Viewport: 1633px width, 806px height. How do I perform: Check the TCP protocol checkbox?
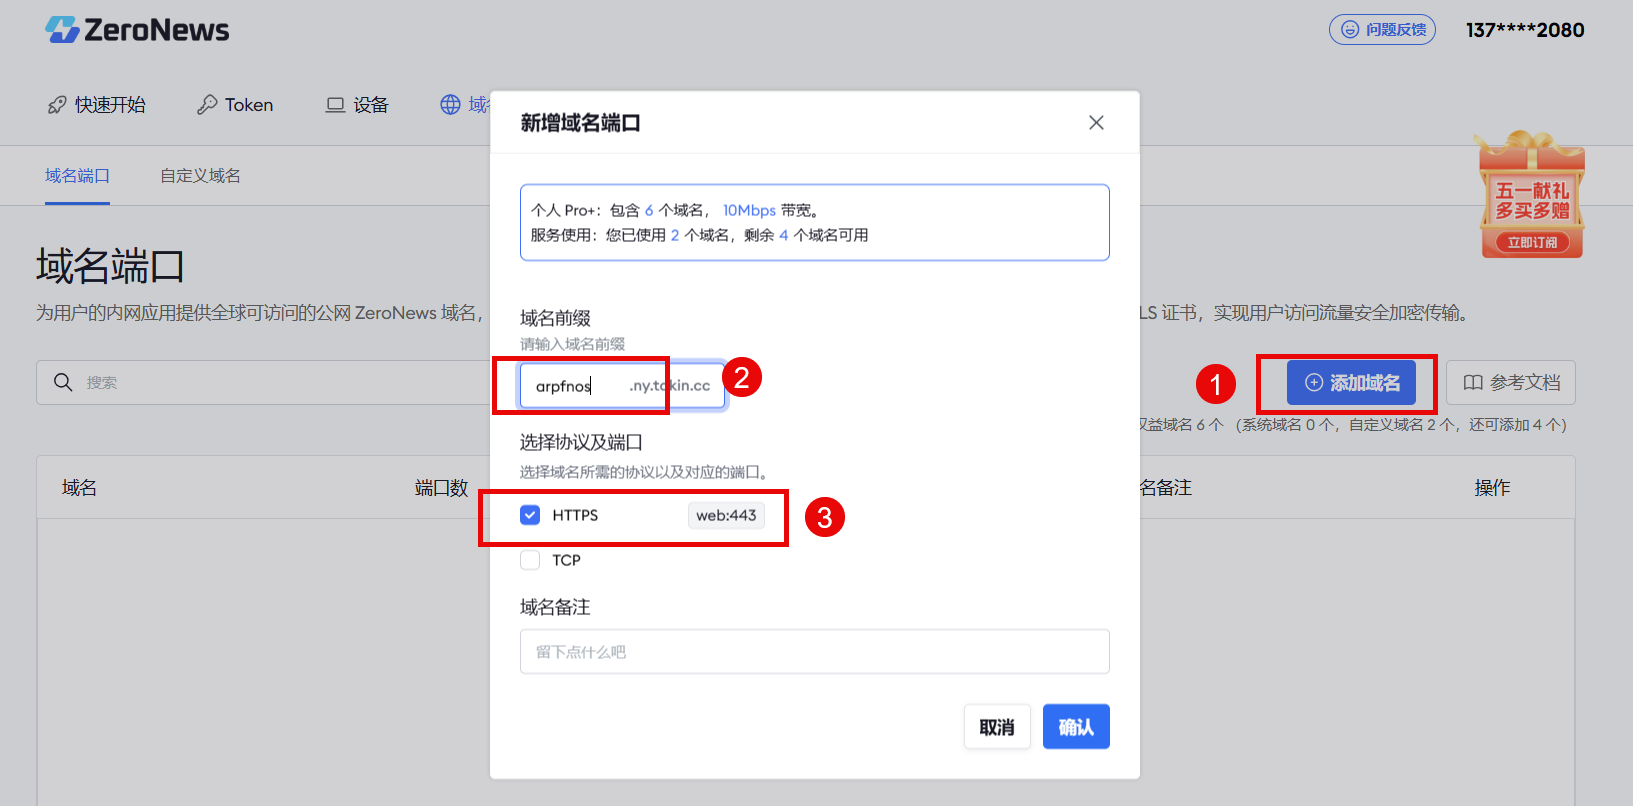530,560
